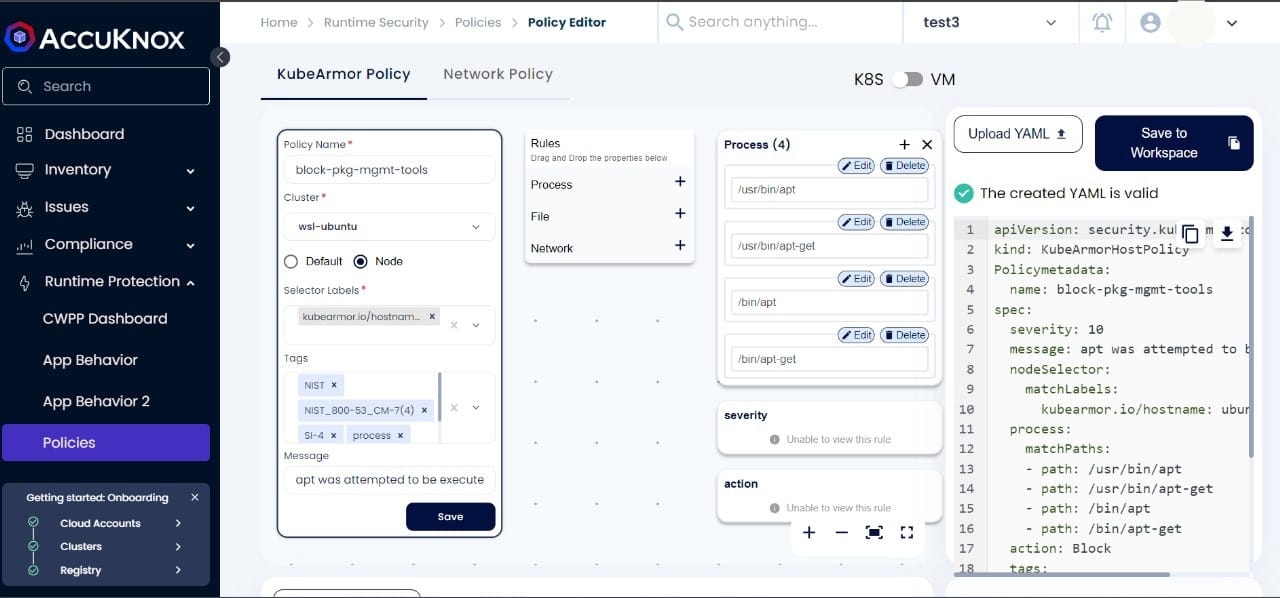Expand the Compliance sidebar menu
The height and width of the screenshot is (598, 1280).
190,245
